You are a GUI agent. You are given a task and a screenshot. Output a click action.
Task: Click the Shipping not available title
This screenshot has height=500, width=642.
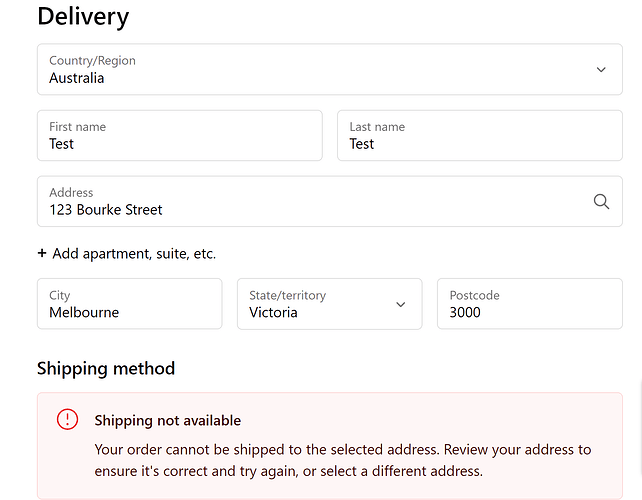[x=168, y=421]
